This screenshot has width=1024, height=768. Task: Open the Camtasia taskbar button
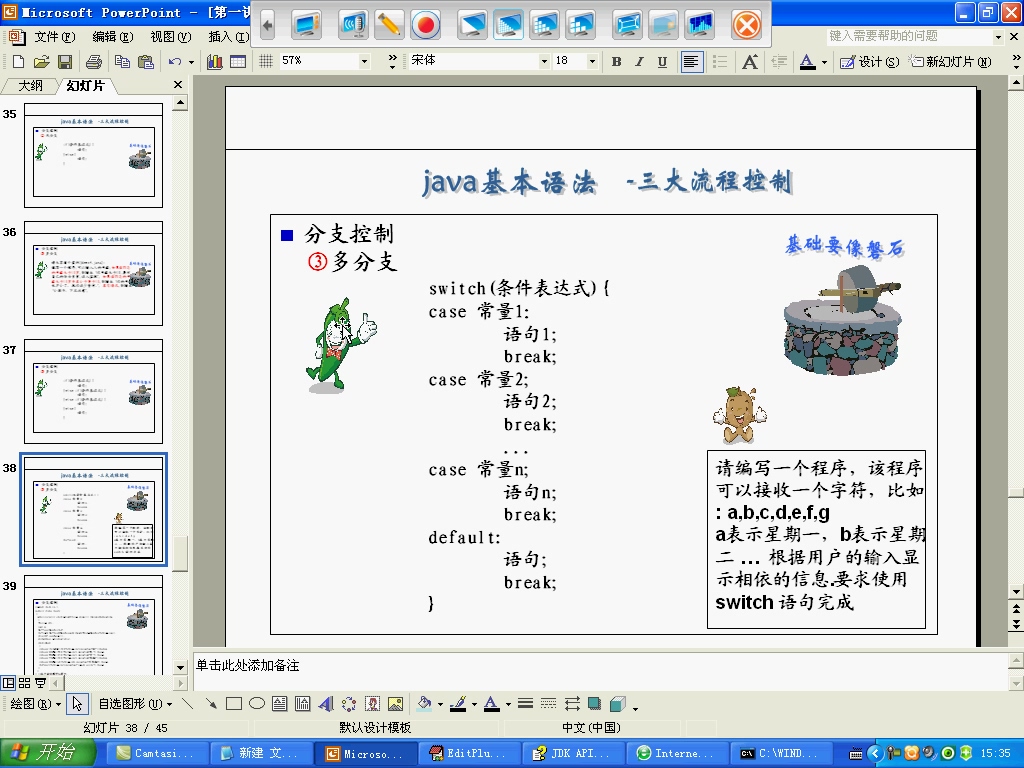(x=155, y=754)
